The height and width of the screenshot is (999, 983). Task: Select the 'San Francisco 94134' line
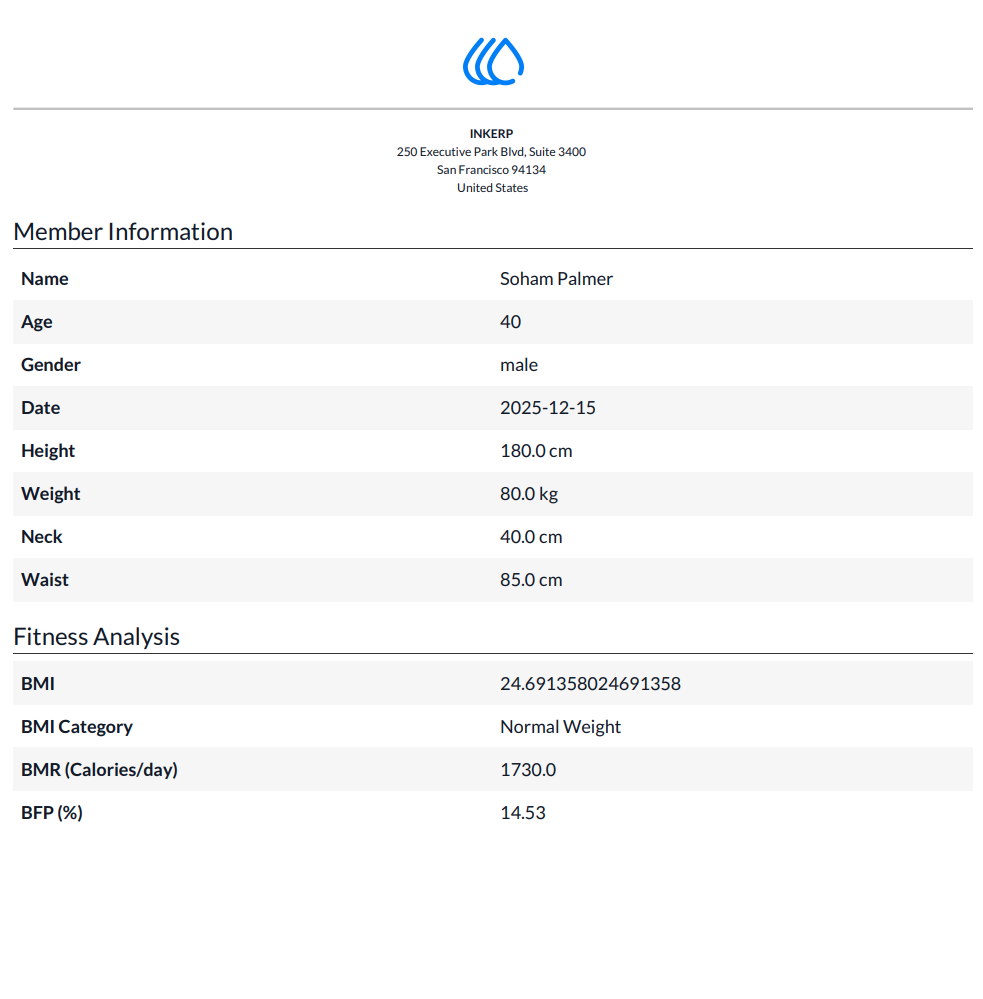coord(491,169)
